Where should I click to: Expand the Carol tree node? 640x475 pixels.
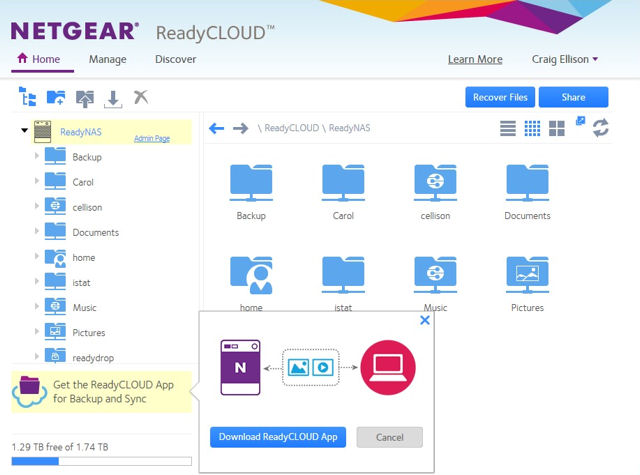(36, 181)
